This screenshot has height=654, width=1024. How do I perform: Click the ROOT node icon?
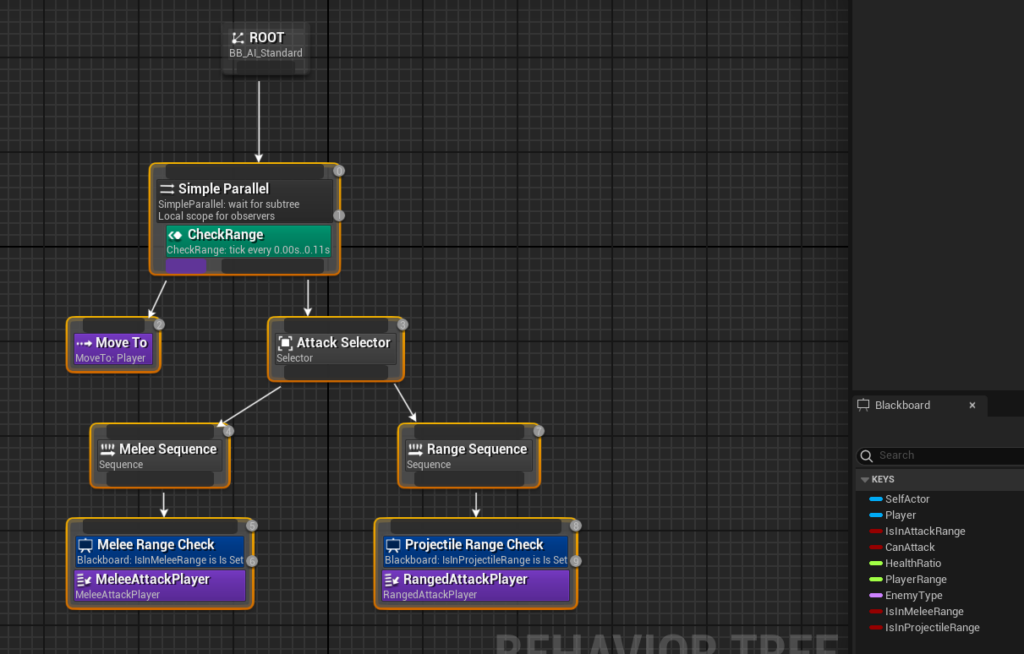(238, 38)
